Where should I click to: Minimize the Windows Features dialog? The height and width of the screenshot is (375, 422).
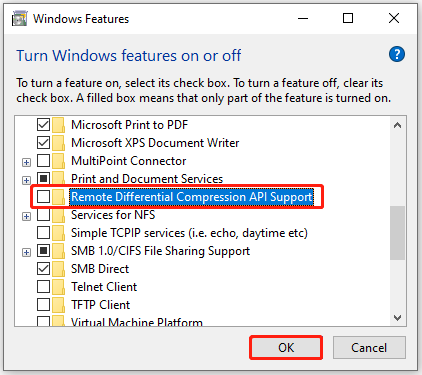[303, 18]
